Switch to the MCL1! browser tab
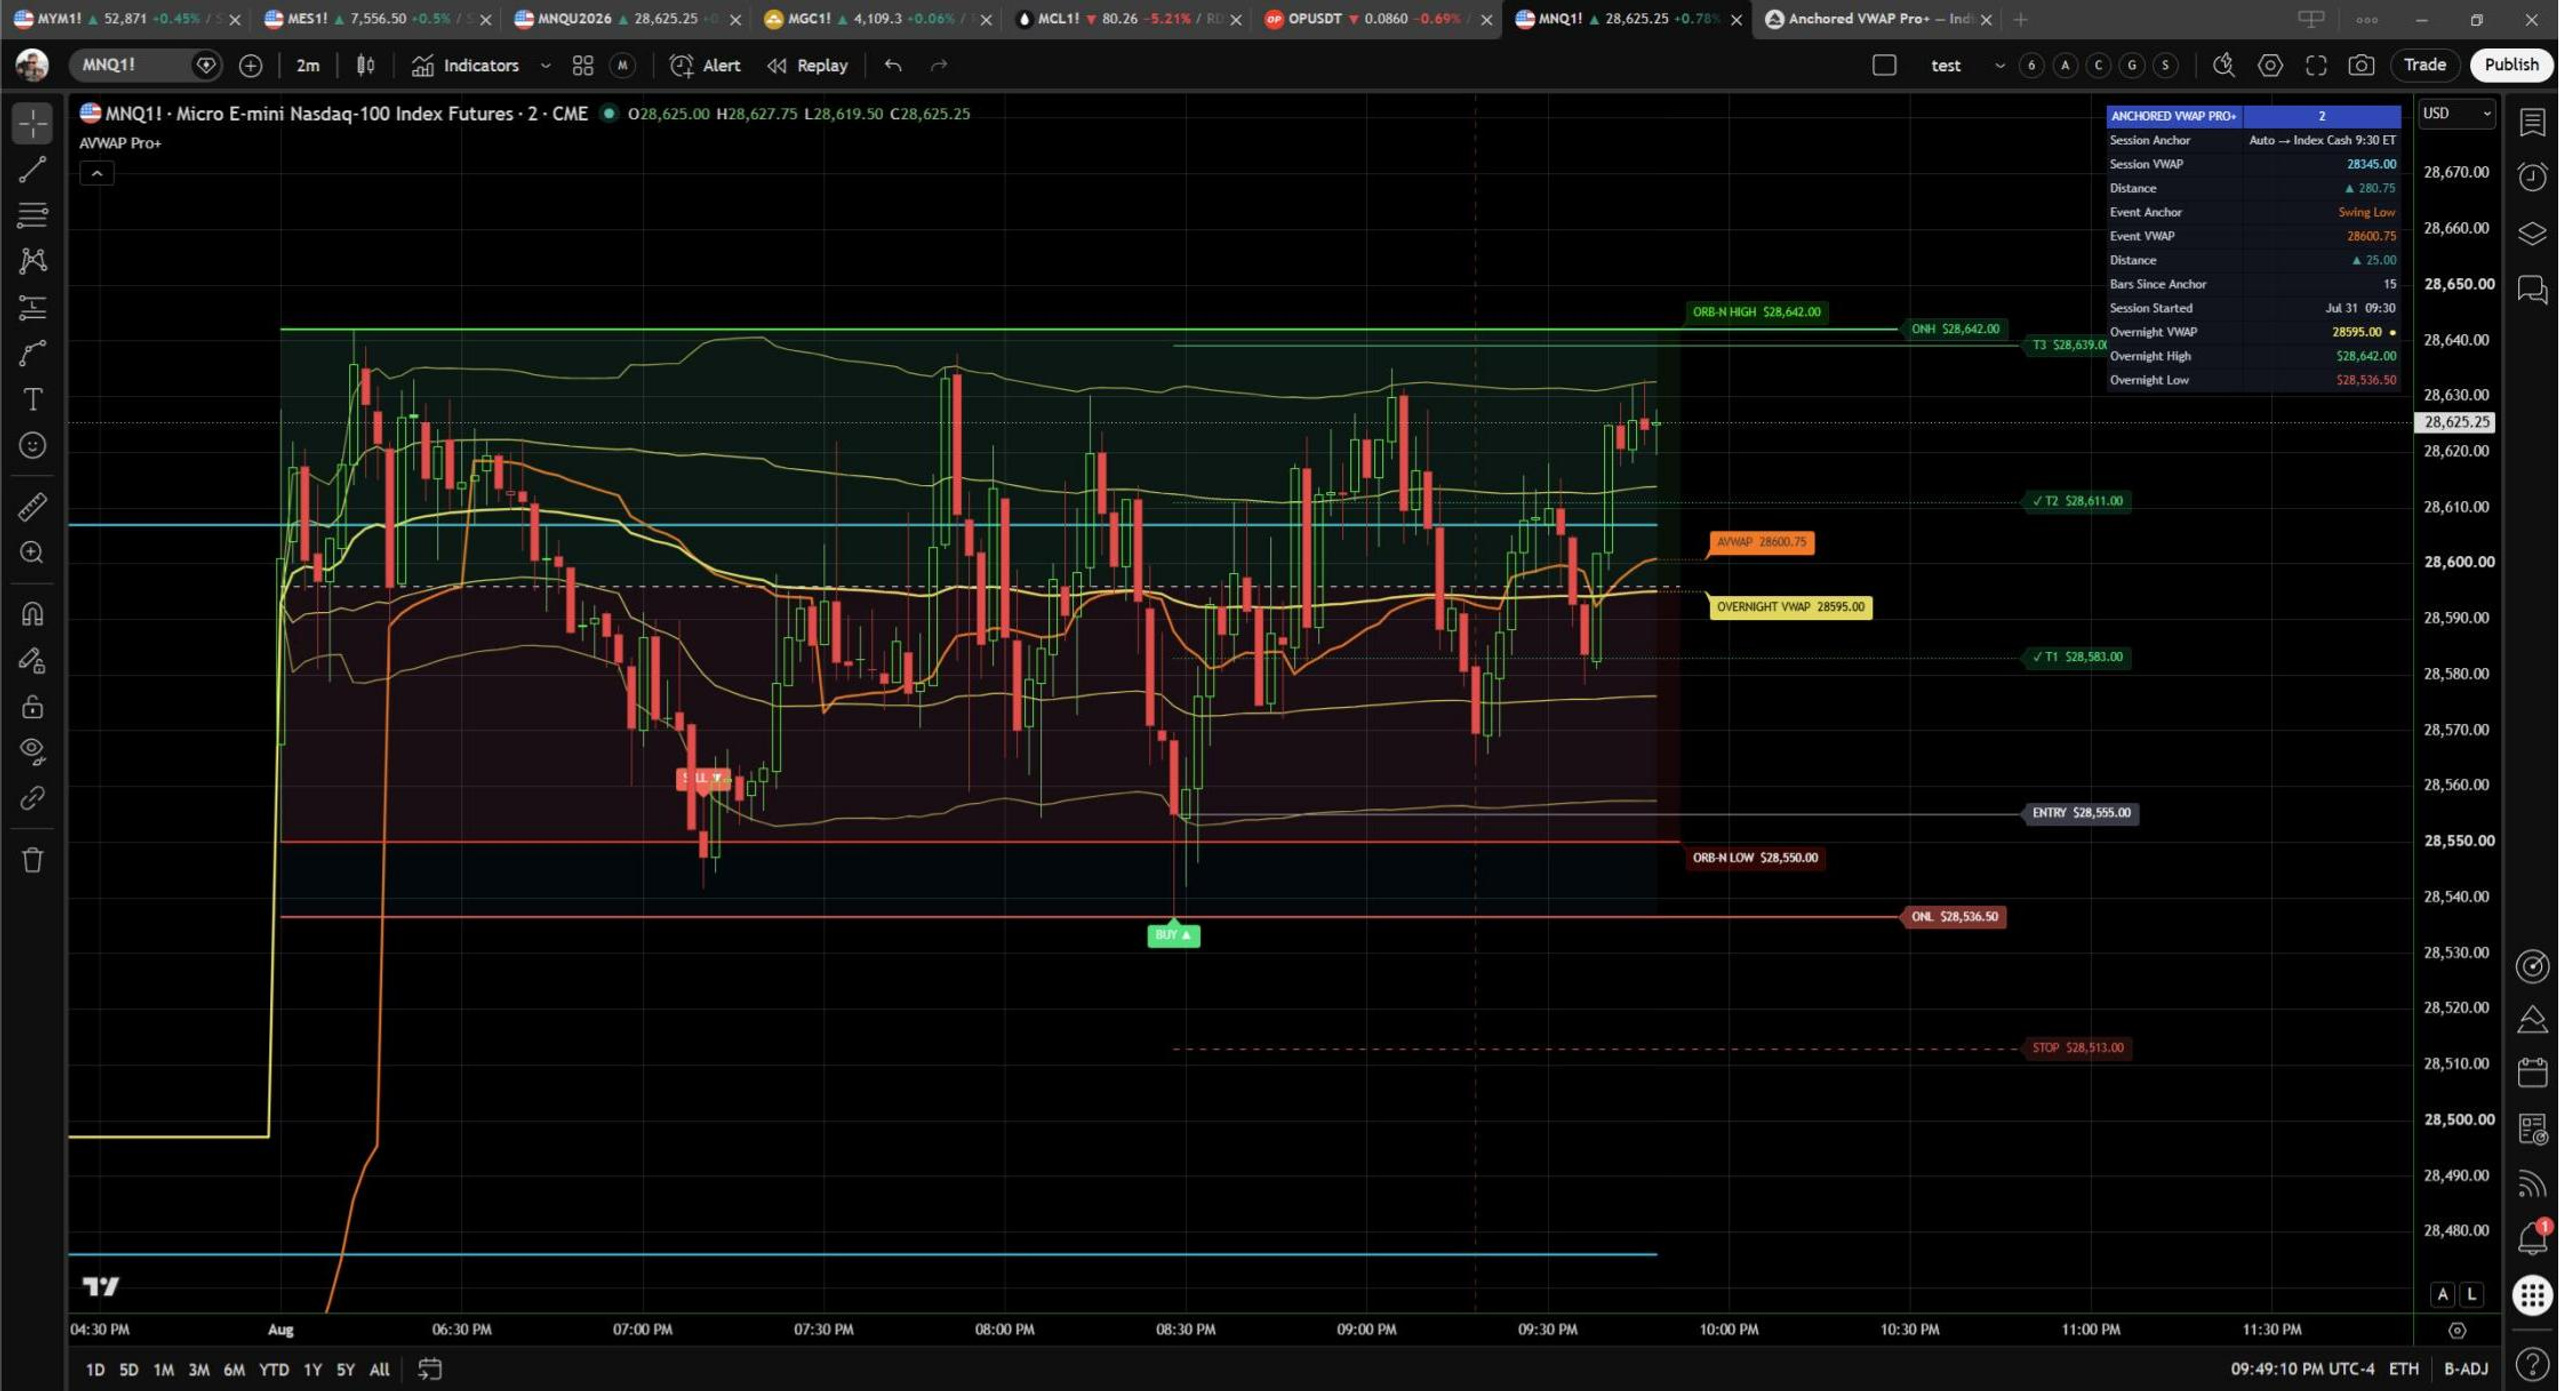Viewport: 2560px width, 1391px height. pos(1126,19)
